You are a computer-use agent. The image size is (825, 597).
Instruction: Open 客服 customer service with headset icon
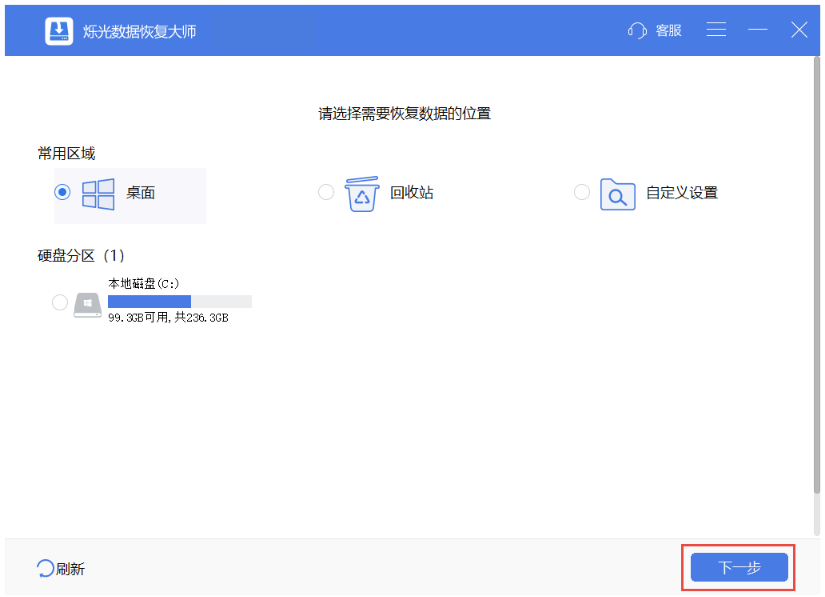[654, 29]
